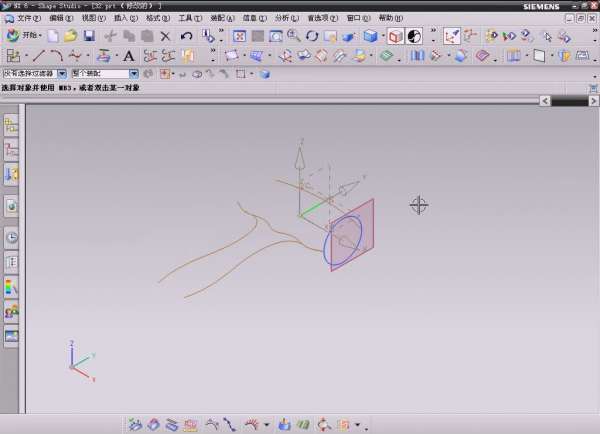Open the 视图 (View) menu
Viewport: 600px width, 434px height.
tap(93, 18)
